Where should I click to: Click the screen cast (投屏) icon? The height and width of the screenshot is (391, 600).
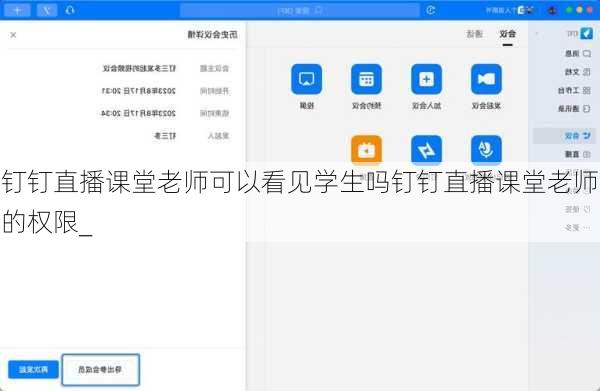(x=306, y=79)
